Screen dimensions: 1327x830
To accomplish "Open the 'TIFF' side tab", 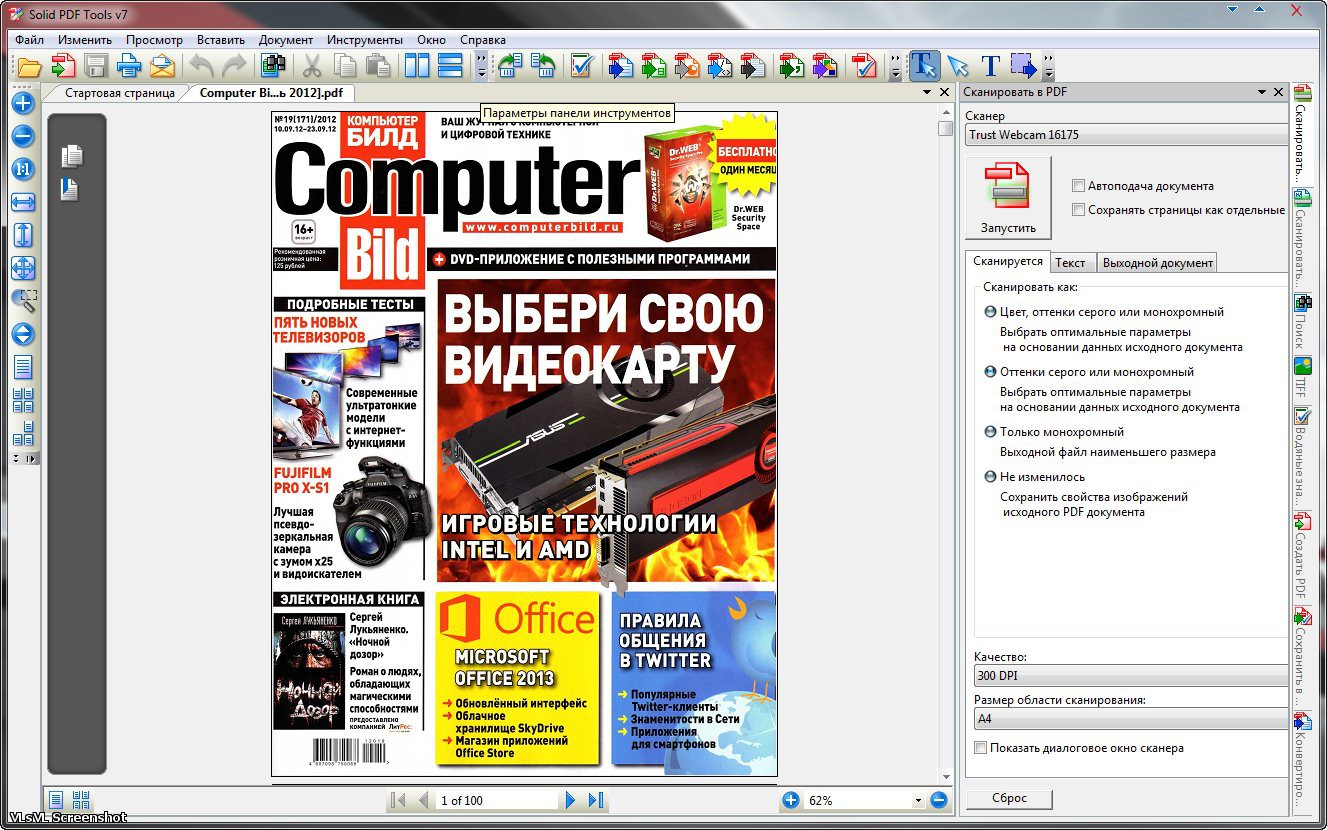I will pyautogui.click(x=1301, y=378).
